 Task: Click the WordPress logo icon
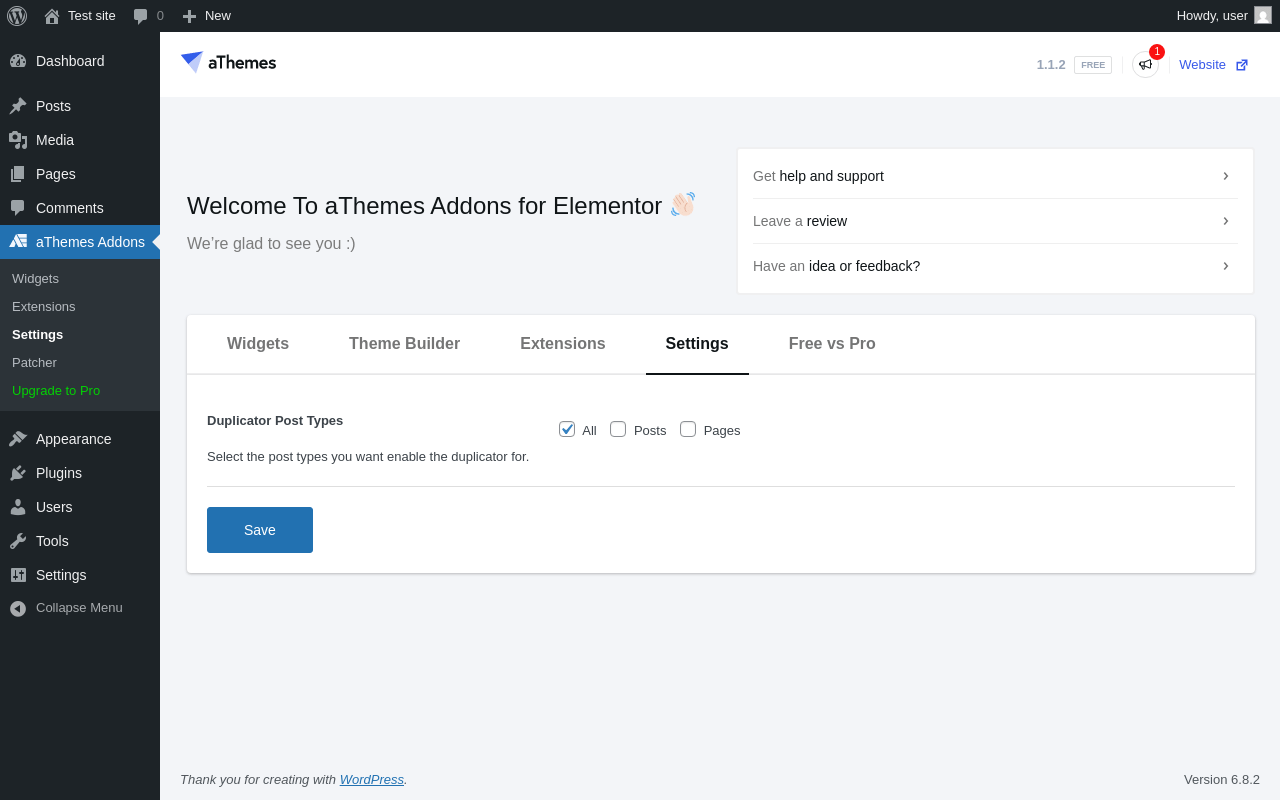point(17,16)
